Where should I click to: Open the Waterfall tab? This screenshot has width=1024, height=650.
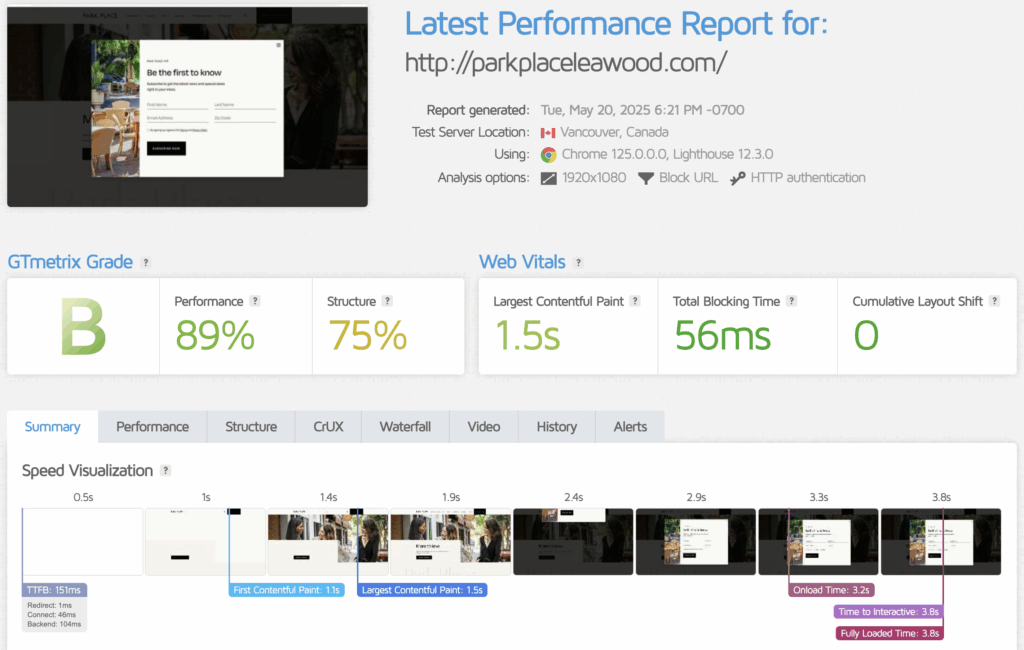tap(406, 427)
